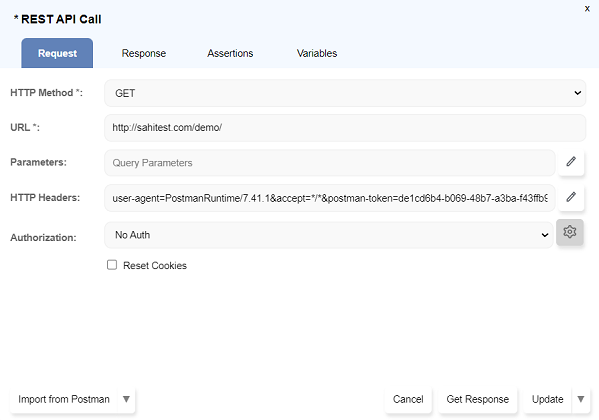Switch to the Assertions tab
Image resolution: width=599 pixels, height=420 pixels.
(x=230, y=53)
